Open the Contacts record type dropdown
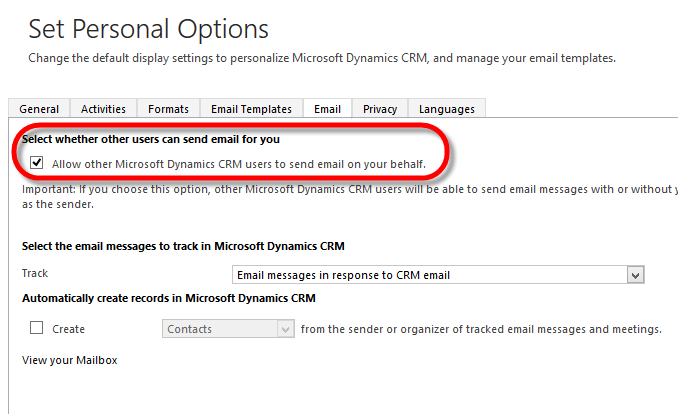Screen dimensions: 678x414 pyautogui.click(x=228, y=329)
